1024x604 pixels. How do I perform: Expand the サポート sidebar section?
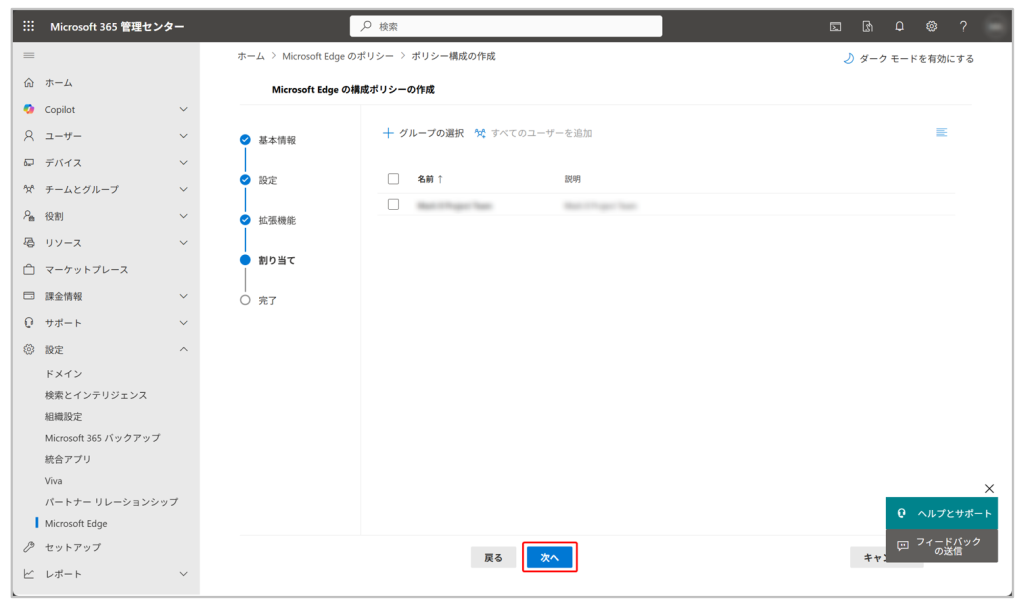[184, 323]
